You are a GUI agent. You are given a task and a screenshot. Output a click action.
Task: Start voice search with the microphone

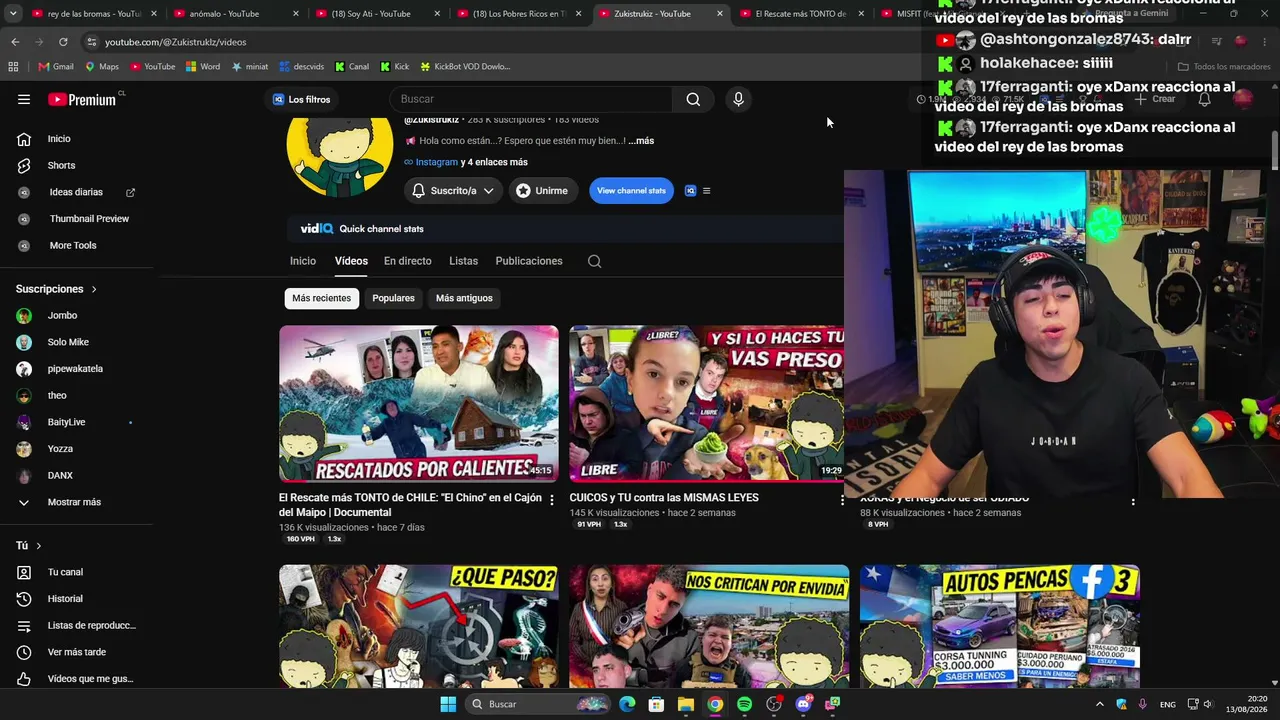pos(738,99)
